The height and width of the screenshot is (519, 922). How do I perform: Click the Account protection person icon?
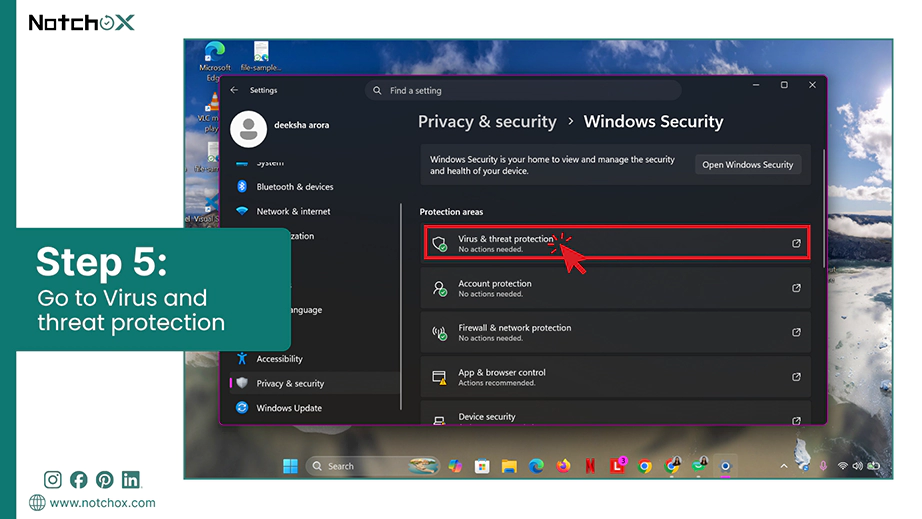tap(439, 288)
